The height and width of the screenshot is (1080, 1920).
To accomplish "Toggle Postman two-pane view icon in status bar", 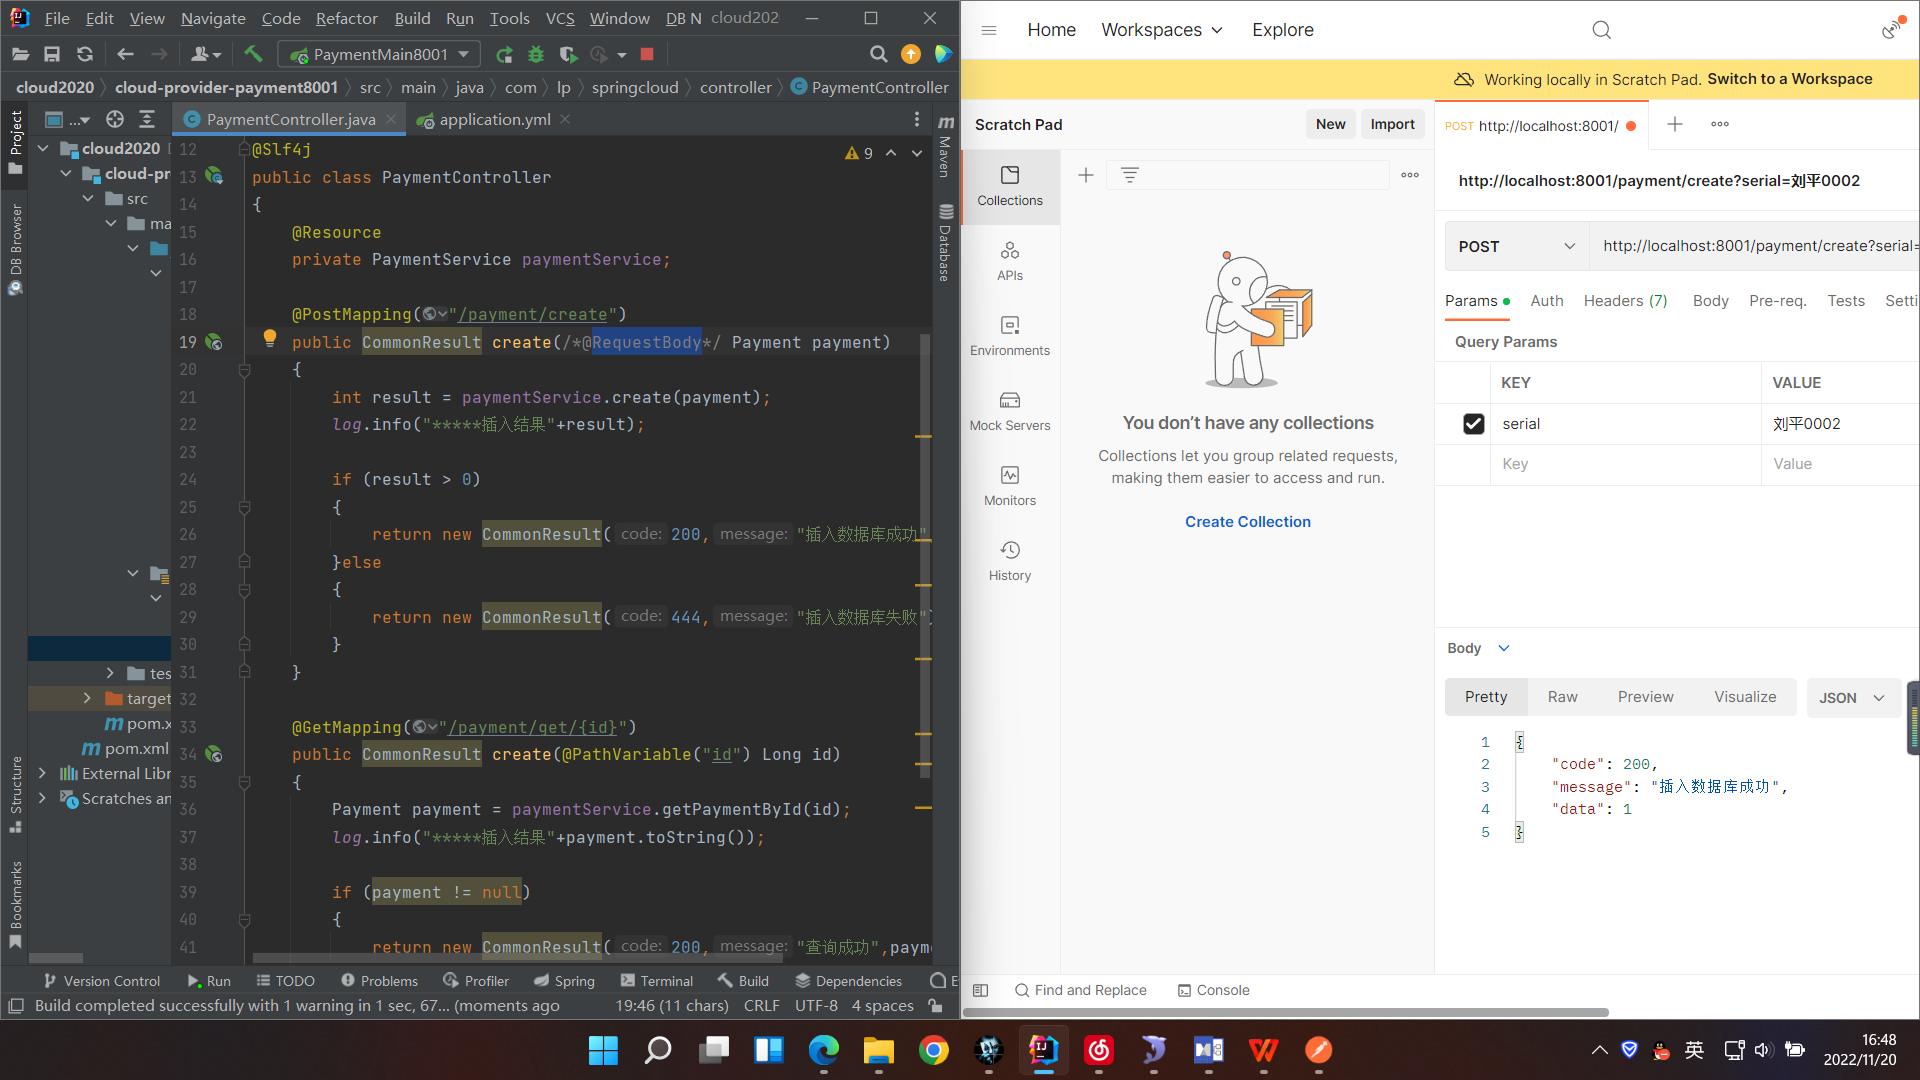I will coord(980,990).
